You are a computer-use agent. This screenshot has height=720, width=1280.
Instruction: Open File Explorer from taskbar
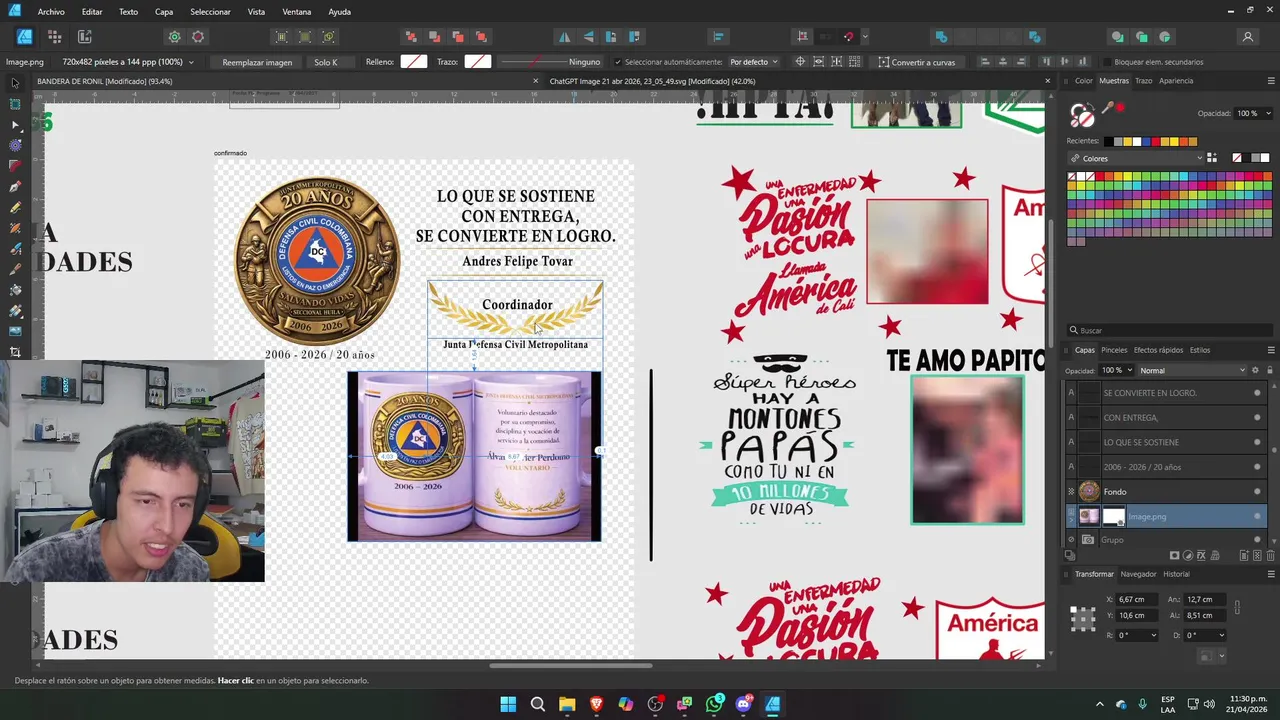[567, 704]
